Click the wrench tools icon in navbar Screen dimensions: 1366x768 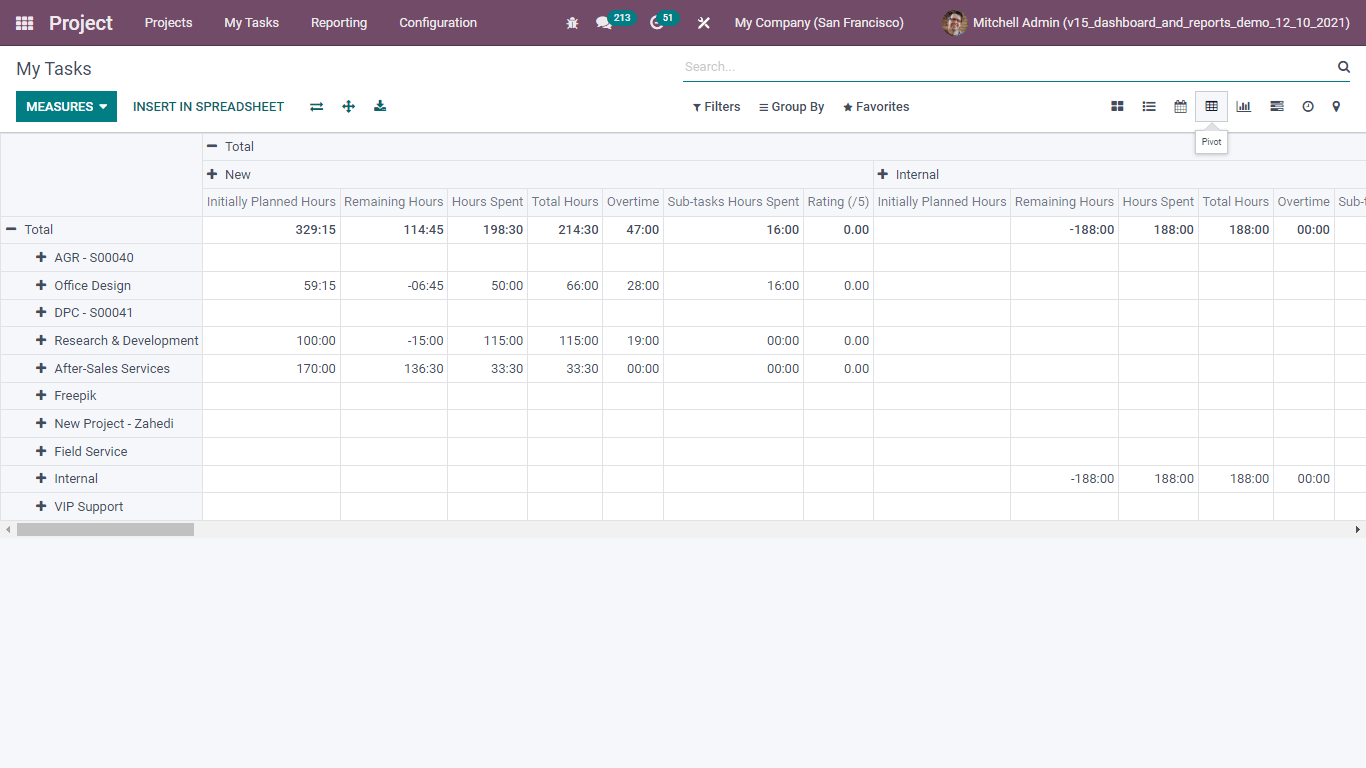pyautogui.click(x=704, y=23)
